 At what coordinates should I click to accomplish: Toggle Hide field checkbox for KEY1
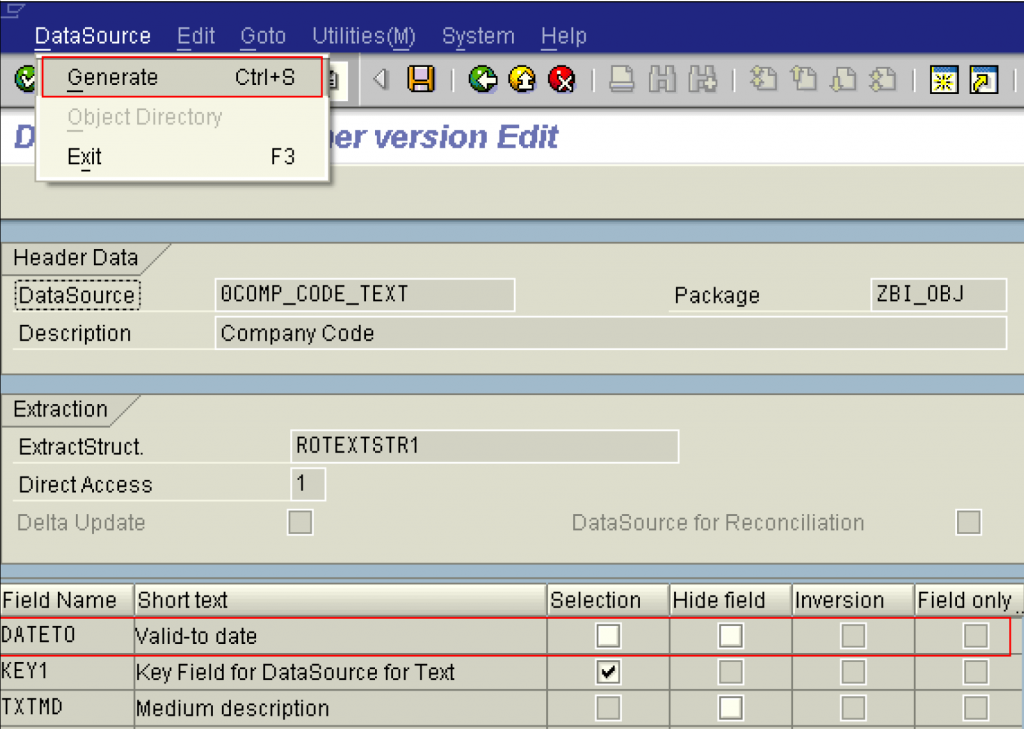(x=731, y=672)
